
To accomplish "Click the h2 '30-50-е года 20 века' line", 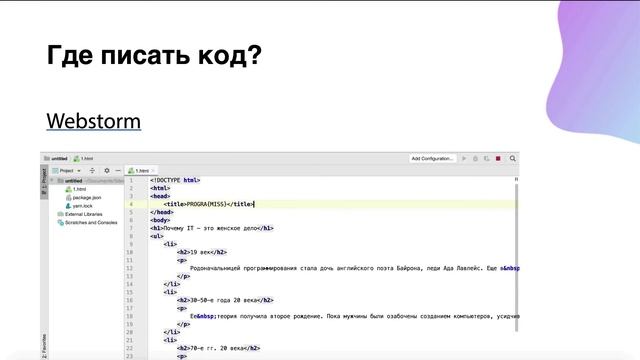I will [x=225, y=300].
